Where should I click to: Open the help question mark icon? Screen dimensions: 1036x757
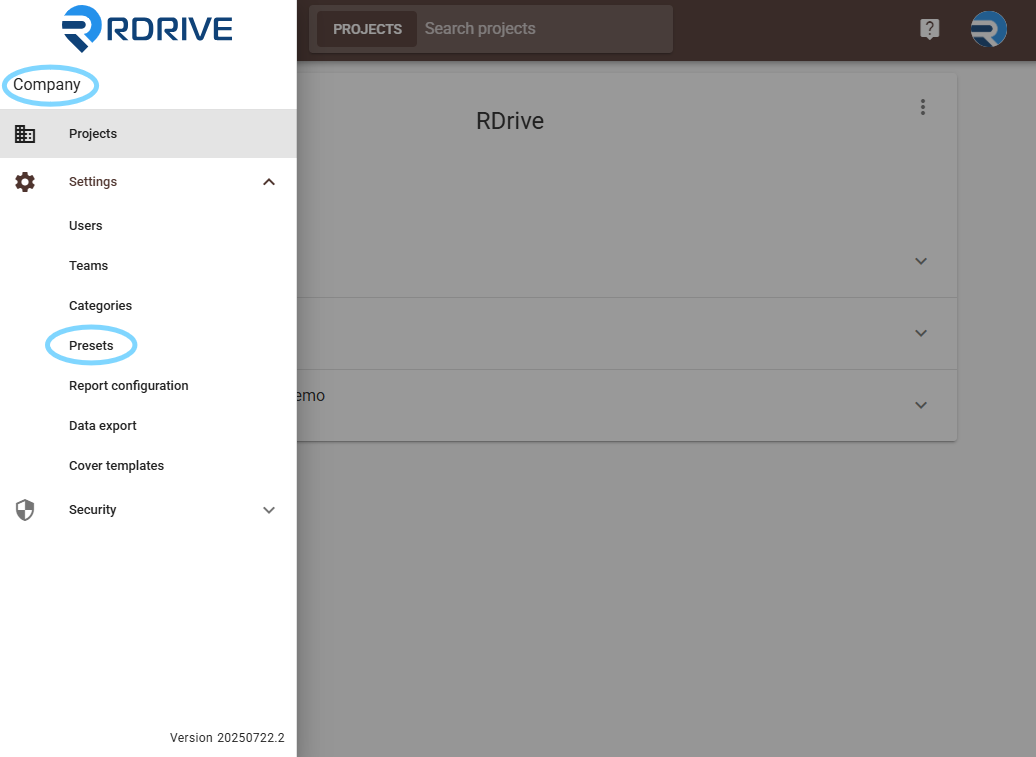tap(930, 28)
